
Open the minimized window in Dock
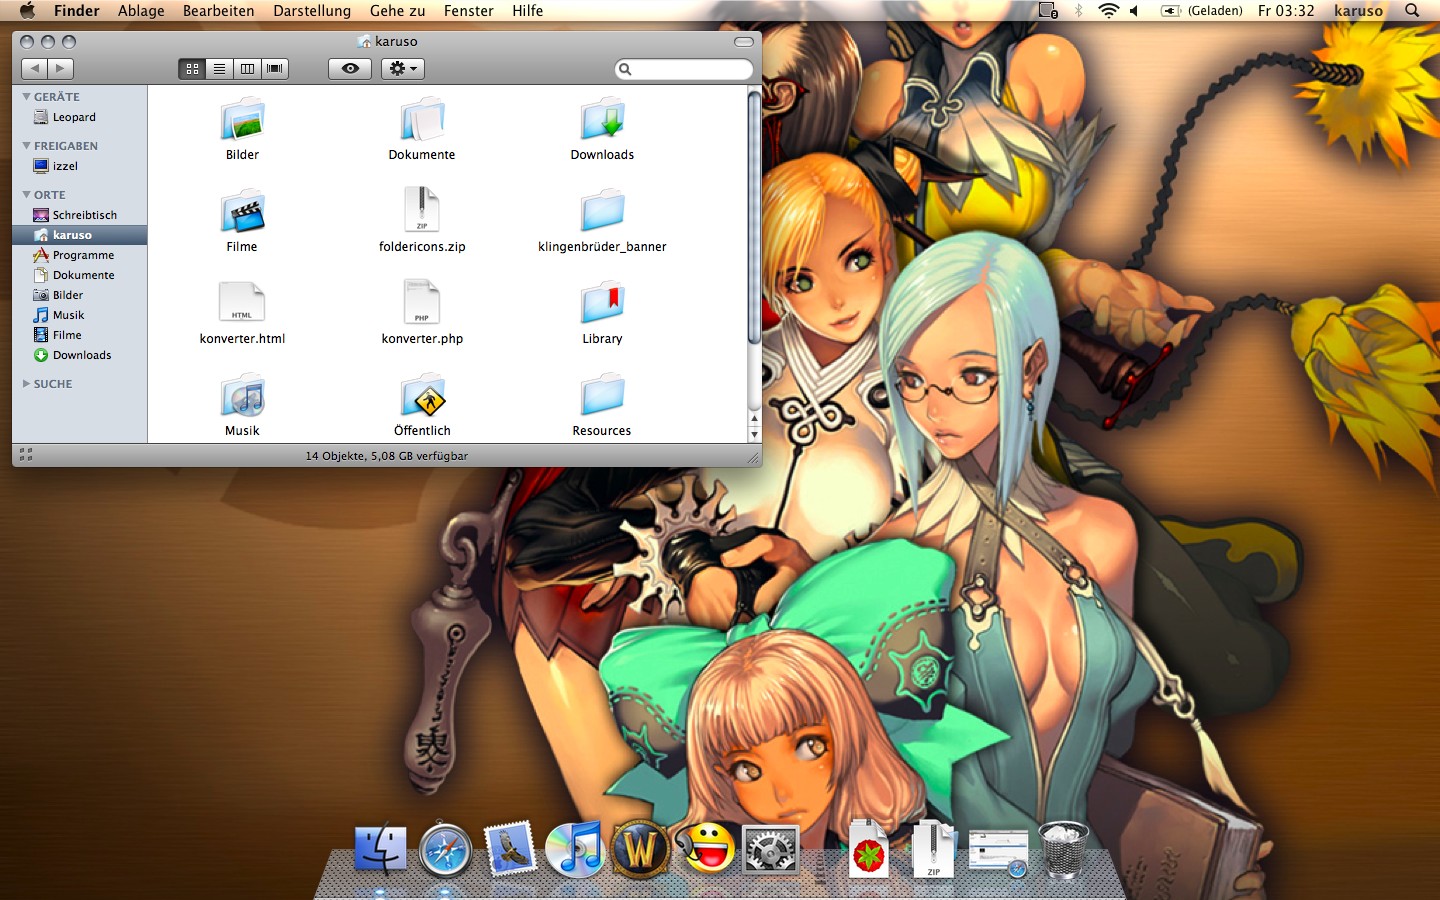[998, 853]
